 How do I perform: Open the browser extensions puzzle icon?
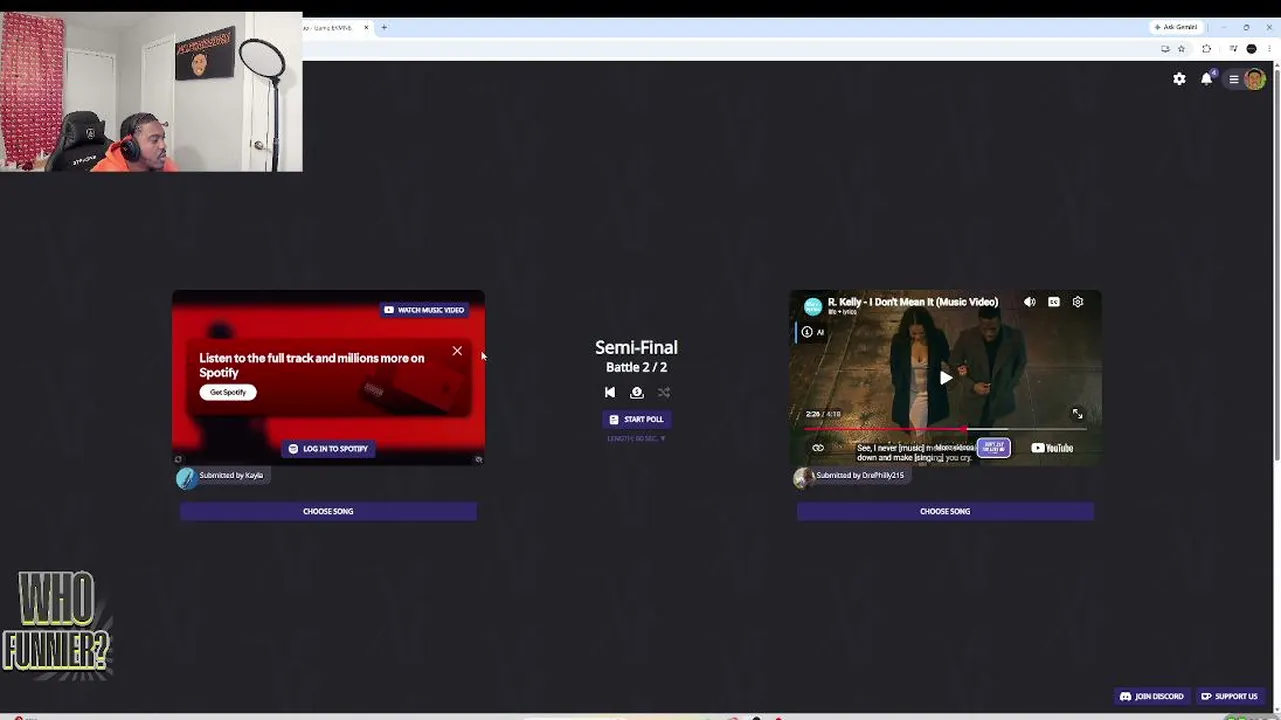(1206, 48)
